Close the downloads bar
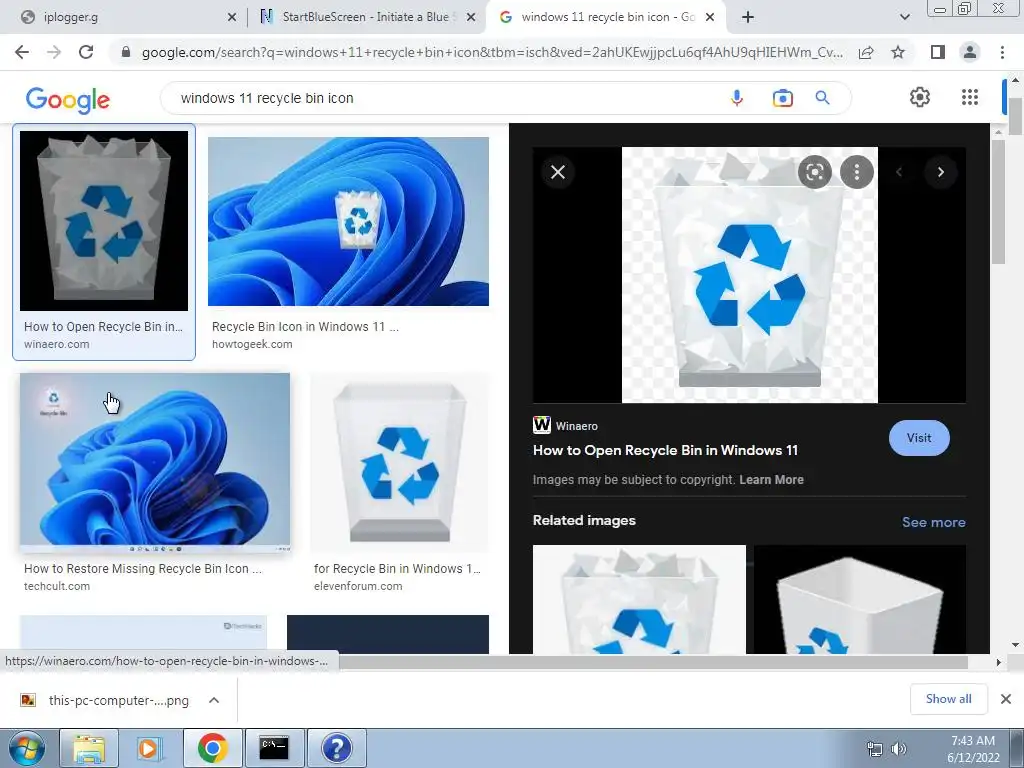This screenshot has width=1024, height=768. (x=1006, y=699)
